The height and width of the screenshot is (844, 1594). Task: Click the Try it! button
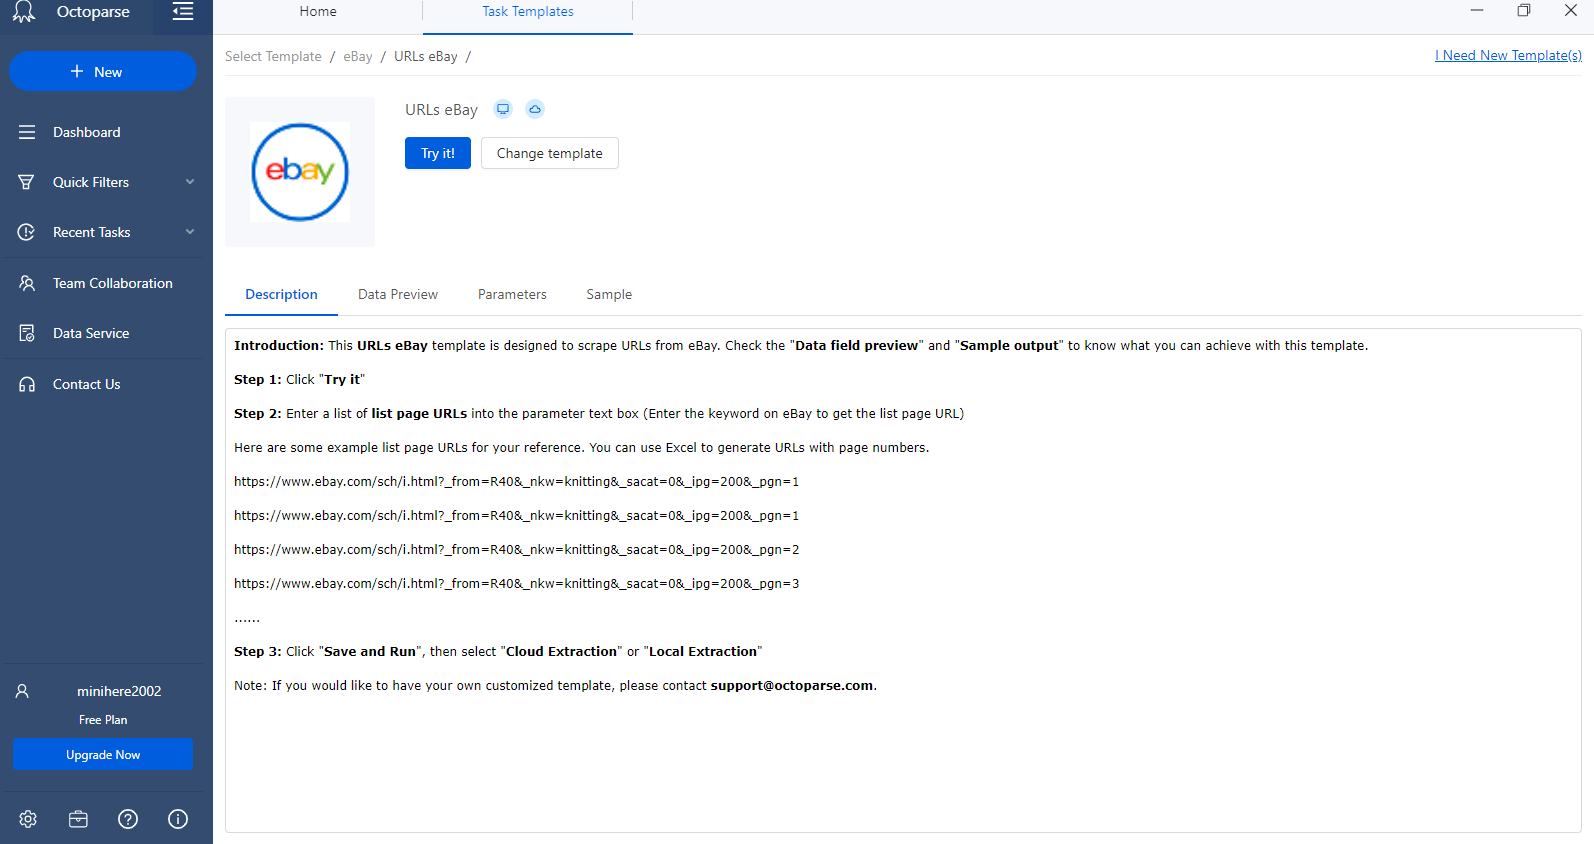click(438, 153)
